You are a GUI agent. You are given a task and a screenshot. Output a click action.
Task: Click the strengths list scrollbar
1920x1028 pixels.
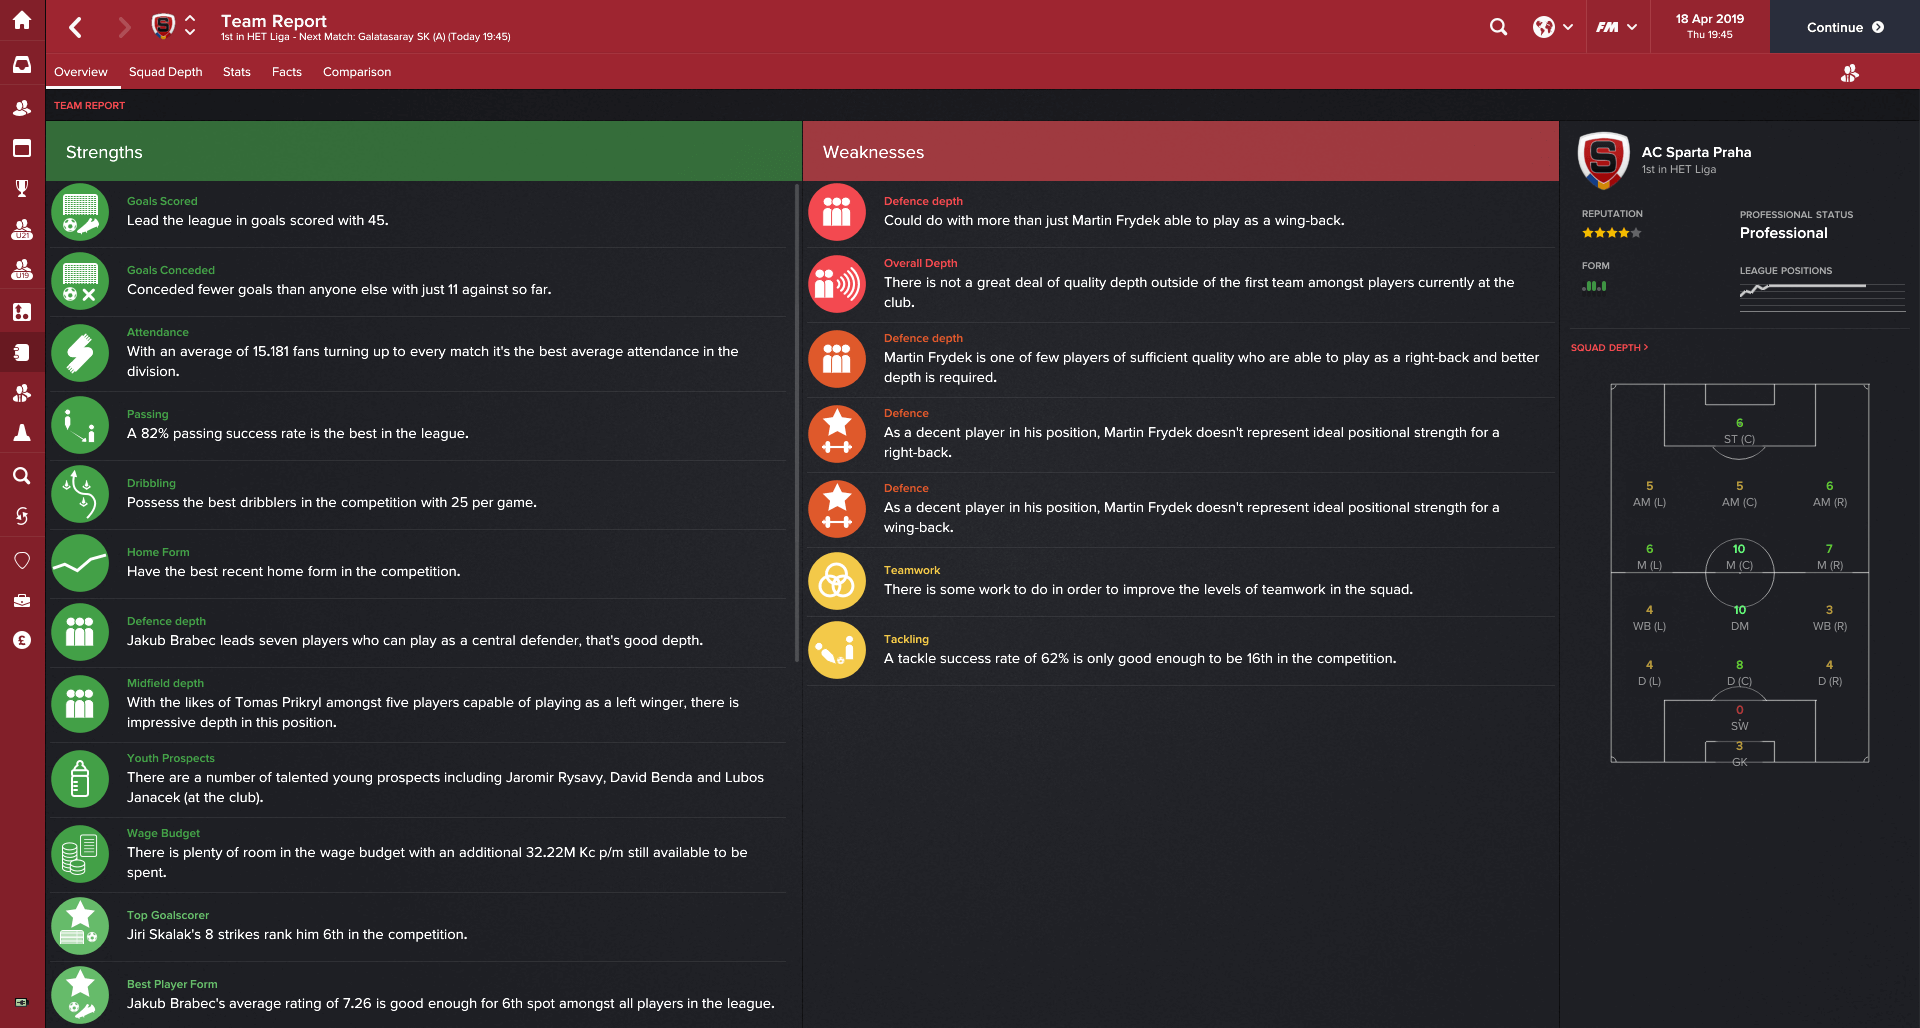pyautogui.click(x=797, y=422)
